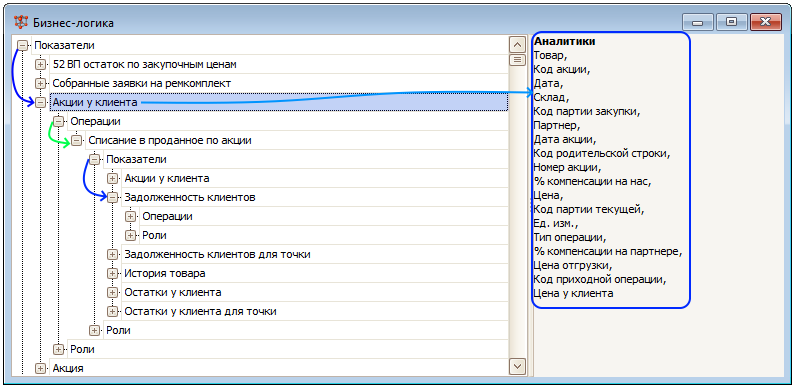Select Задолженность клиентов для точки row

[315, 254]
